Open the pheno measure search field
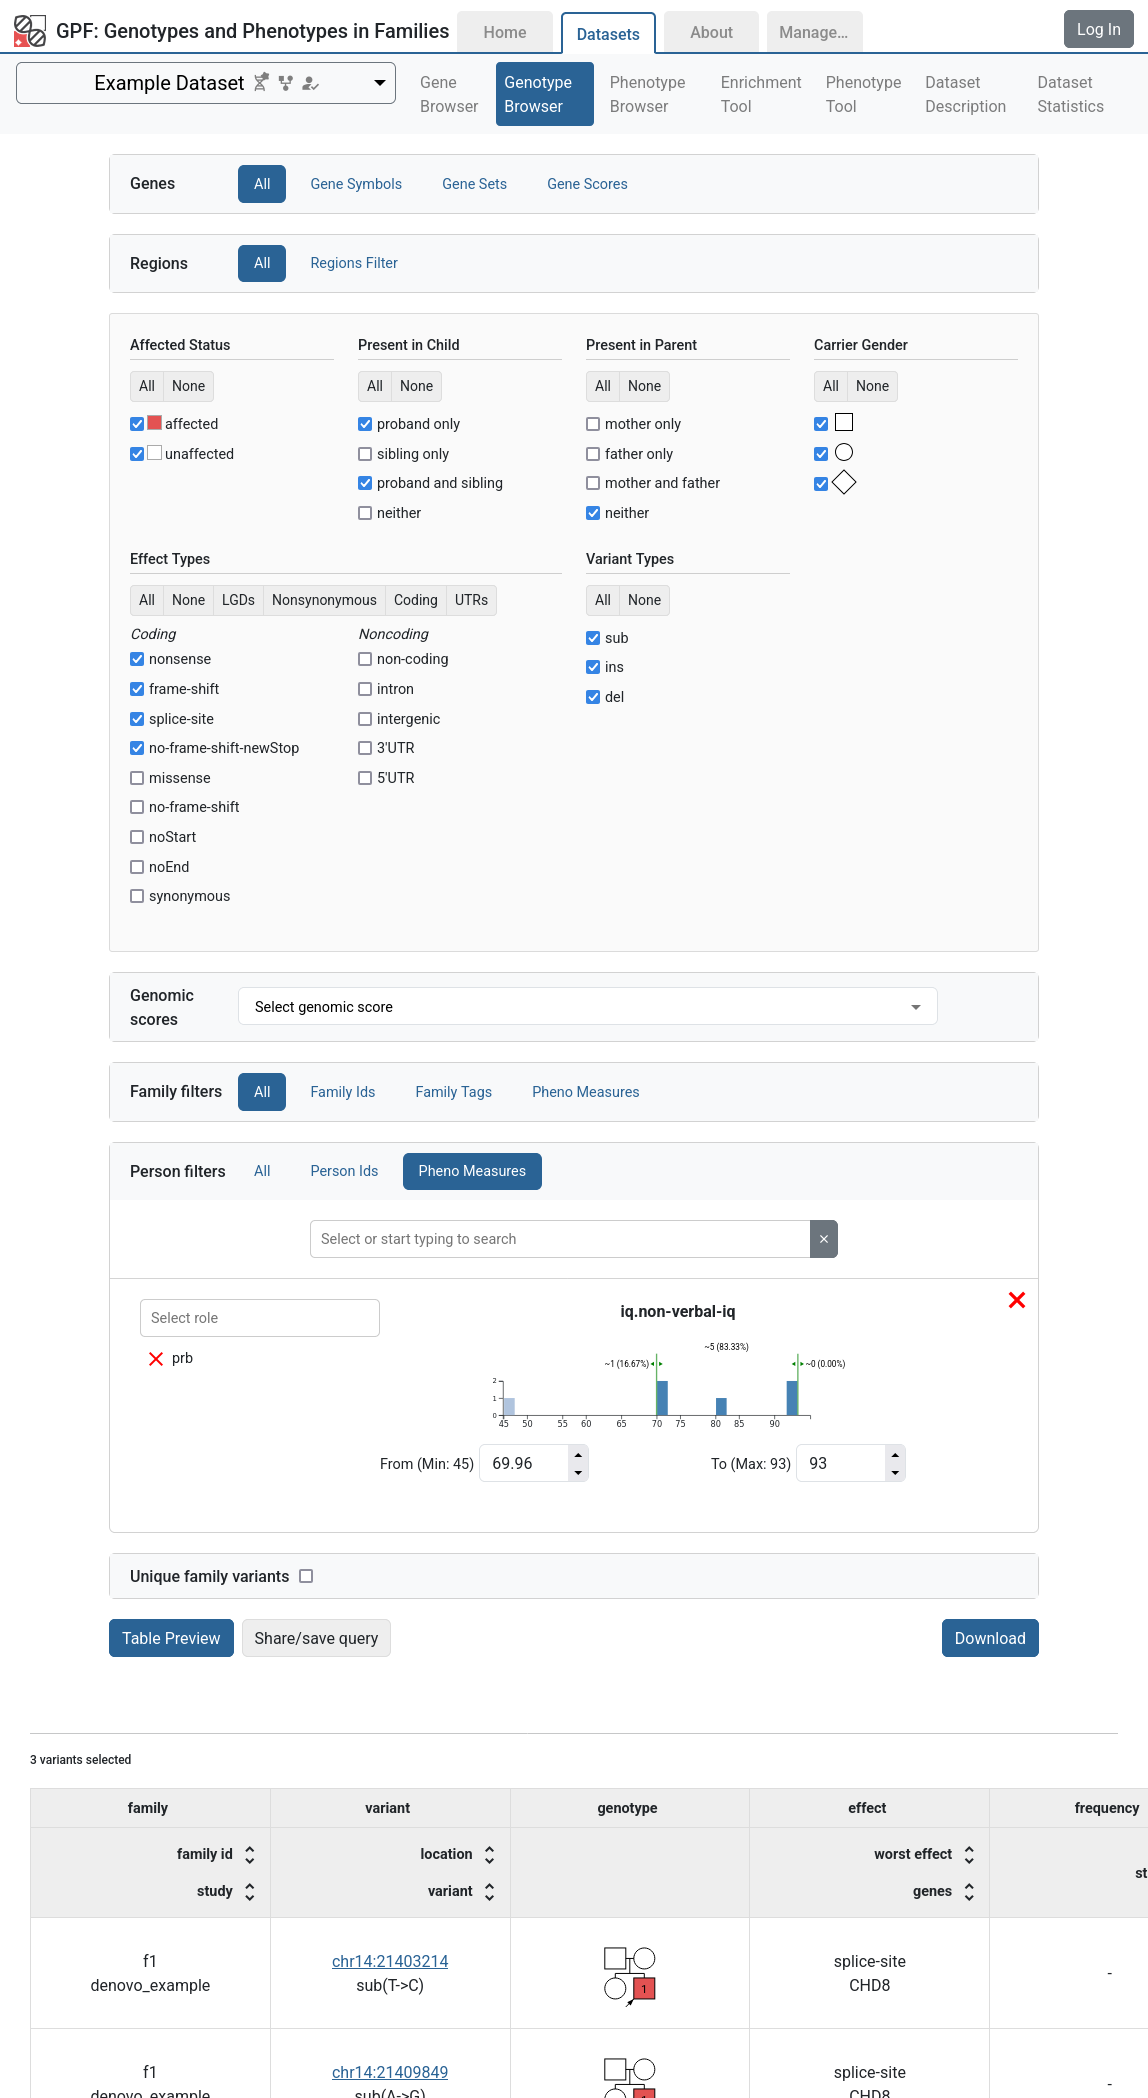This screenshot has width=1148, height=2098. coord(560,1239)
